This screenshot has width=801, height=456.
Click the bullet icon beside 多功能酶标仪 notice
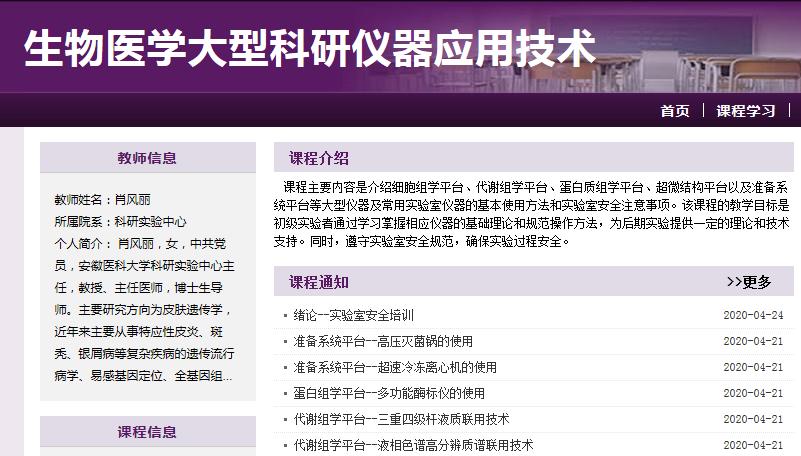coord(285,394)
